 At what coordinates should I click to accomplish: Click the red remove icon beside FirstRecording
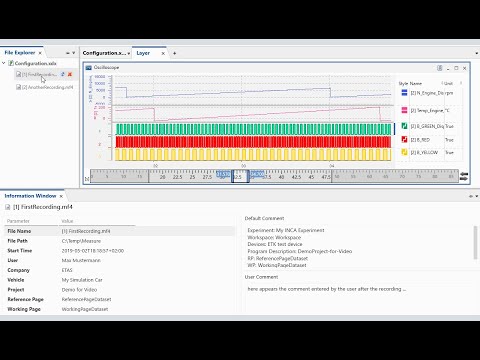(x=70, y=74)
